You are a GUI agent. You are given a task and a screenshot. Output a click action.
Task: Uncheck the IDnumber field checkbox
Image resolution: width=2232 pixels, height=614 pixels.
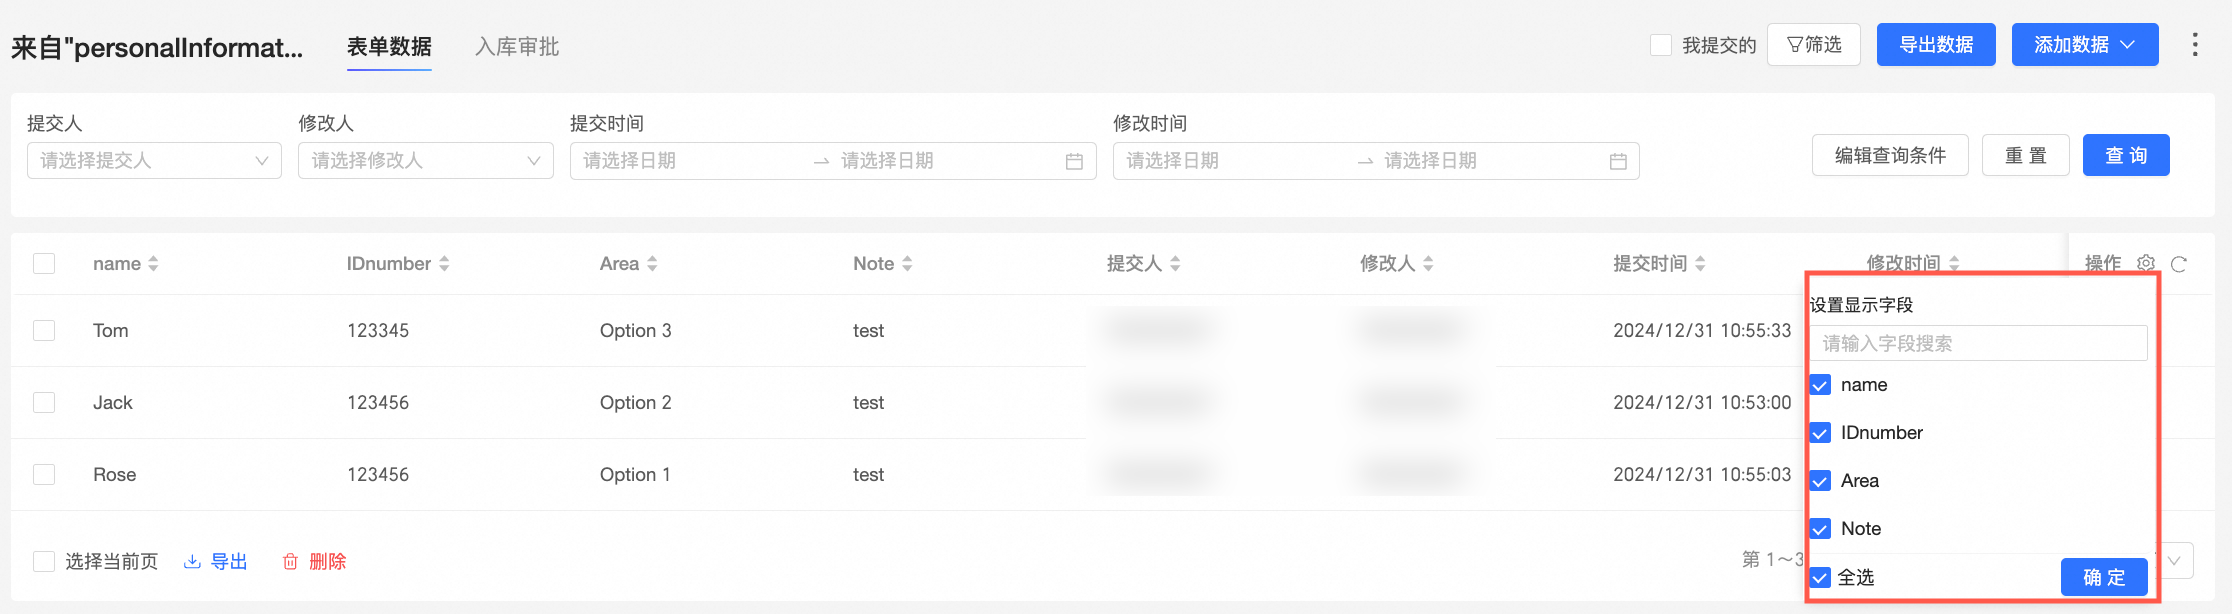(1821, 433)
